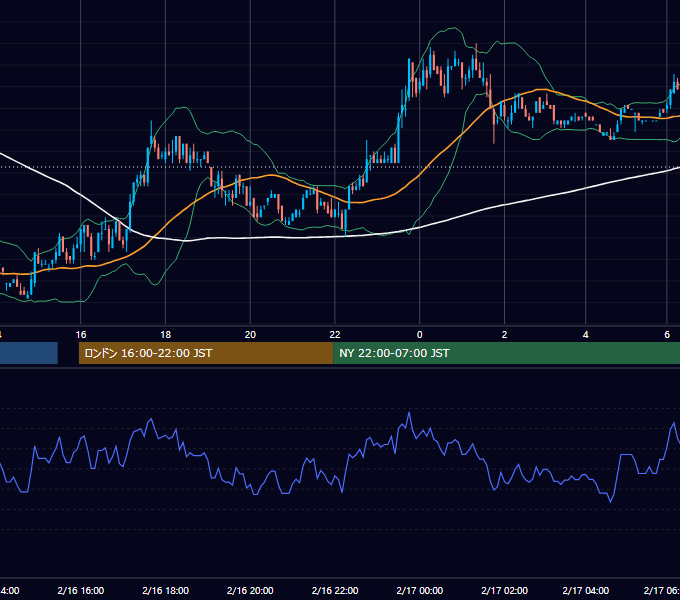Click the 2/17 04:00 date label
The image size is (680, 600).
click(x=586, y=590)
